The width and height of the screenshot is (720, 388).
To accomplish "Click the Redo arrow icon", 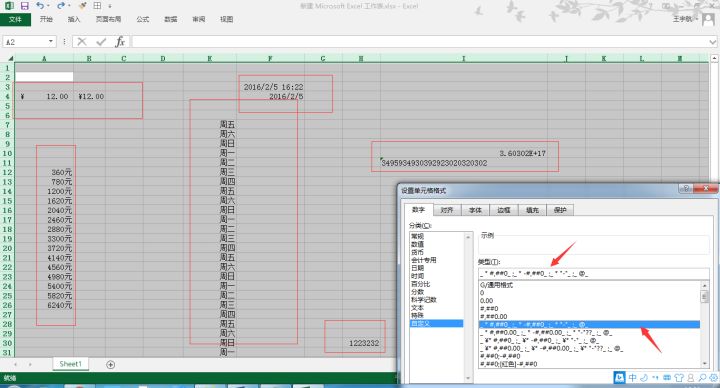I will [61, 6].
